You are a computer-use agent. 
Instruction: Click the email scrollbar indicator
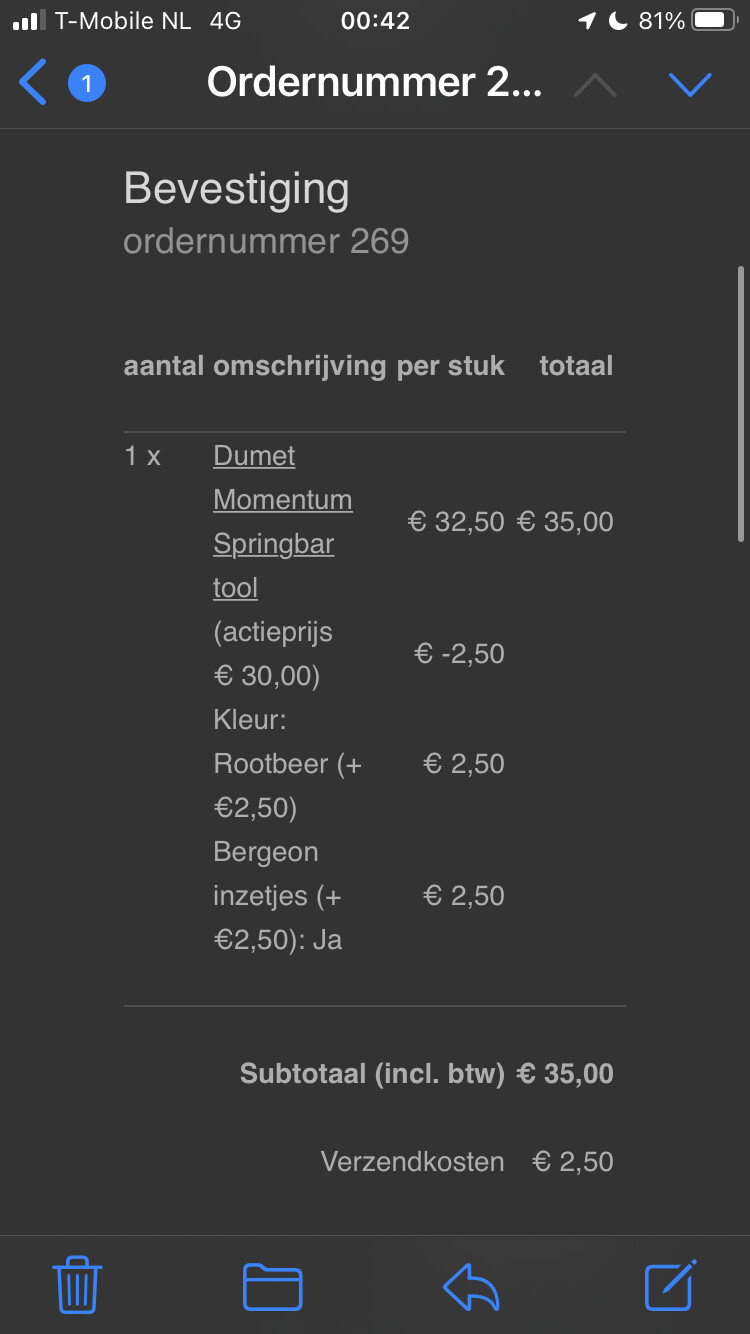coord(740,403)
